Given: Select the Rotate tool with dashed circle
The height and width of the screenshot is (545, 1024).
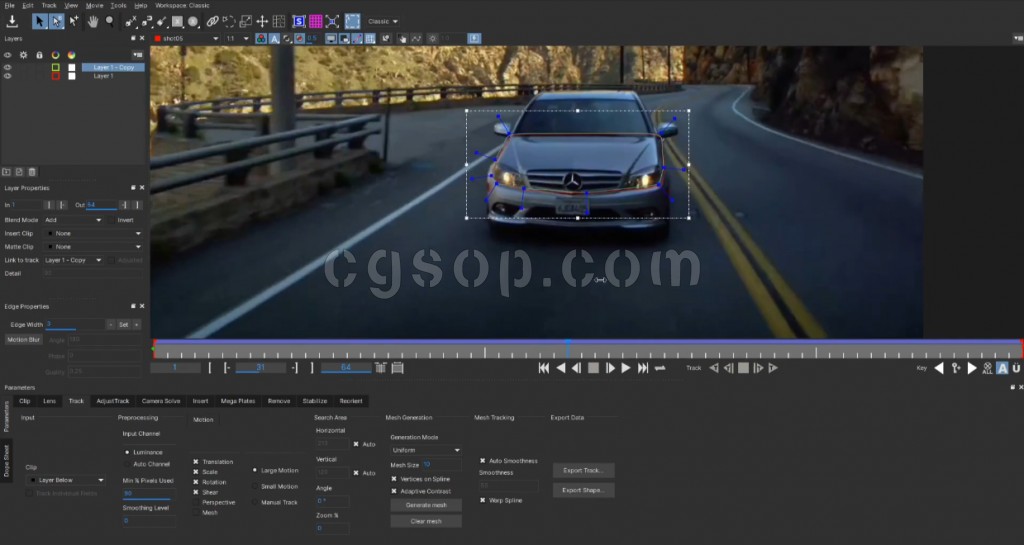Looking at the screenshot, I should [x=229, y=22].
